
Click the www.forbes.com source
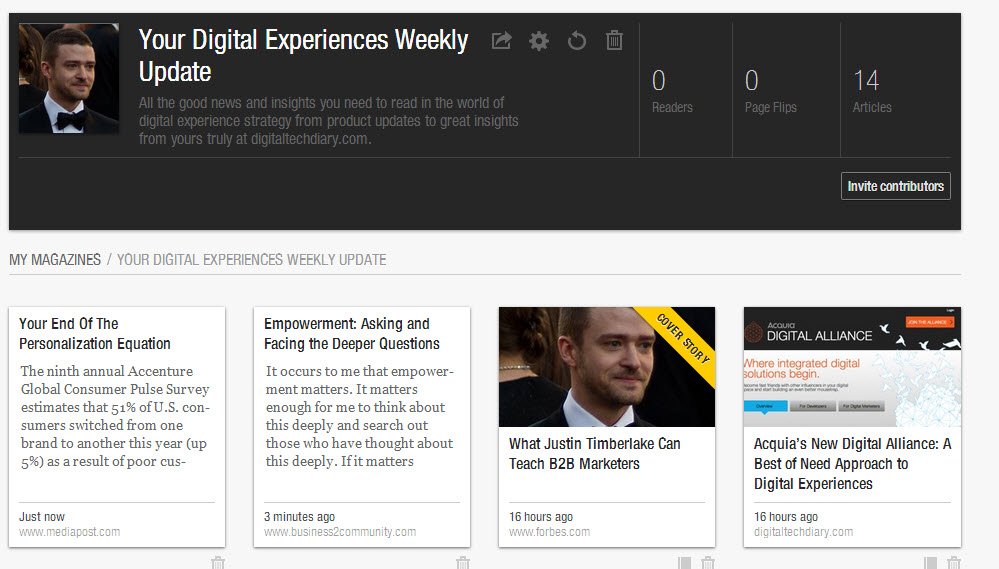click(x=549, y=532)
